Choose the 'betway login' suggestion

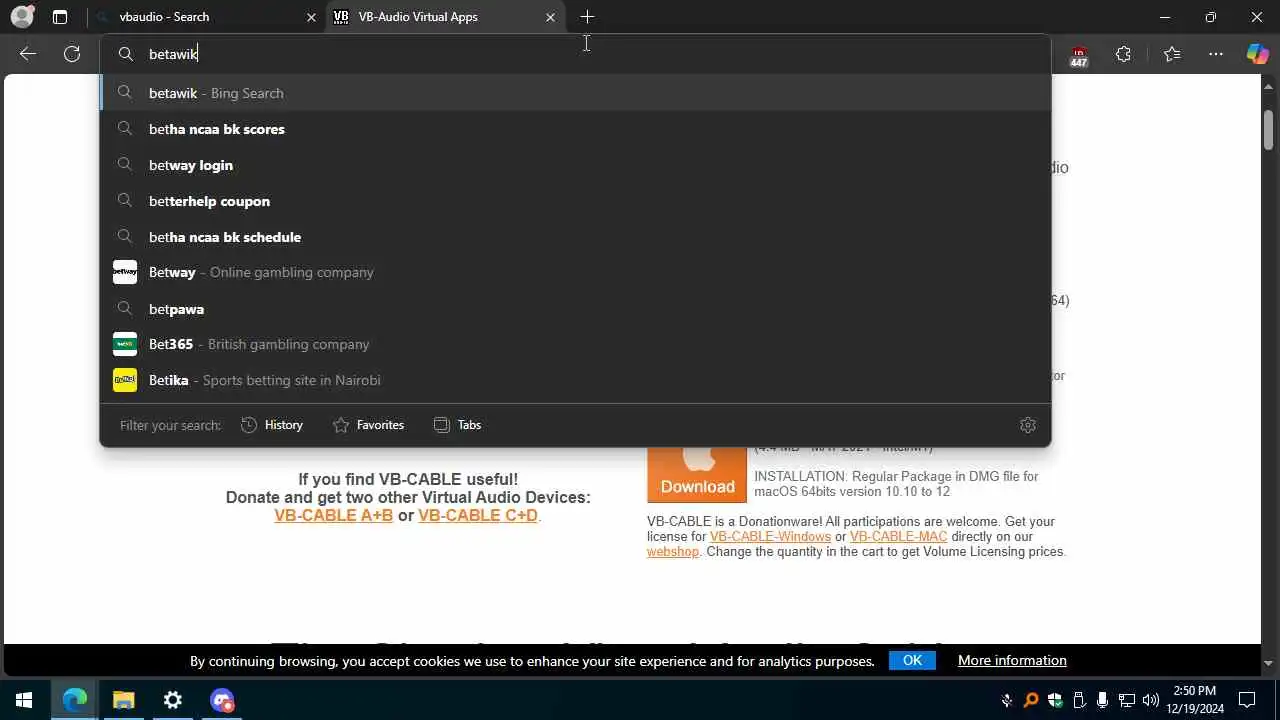(575, 165)
